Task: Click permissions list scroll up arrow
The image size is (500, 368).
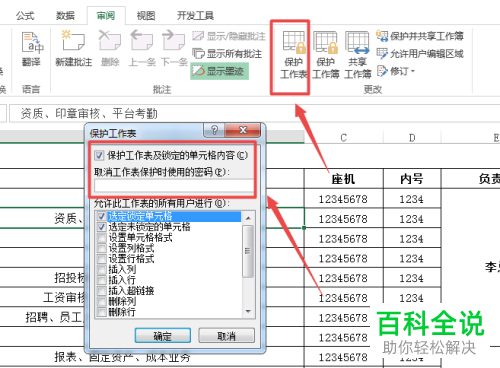Action: 248,218
